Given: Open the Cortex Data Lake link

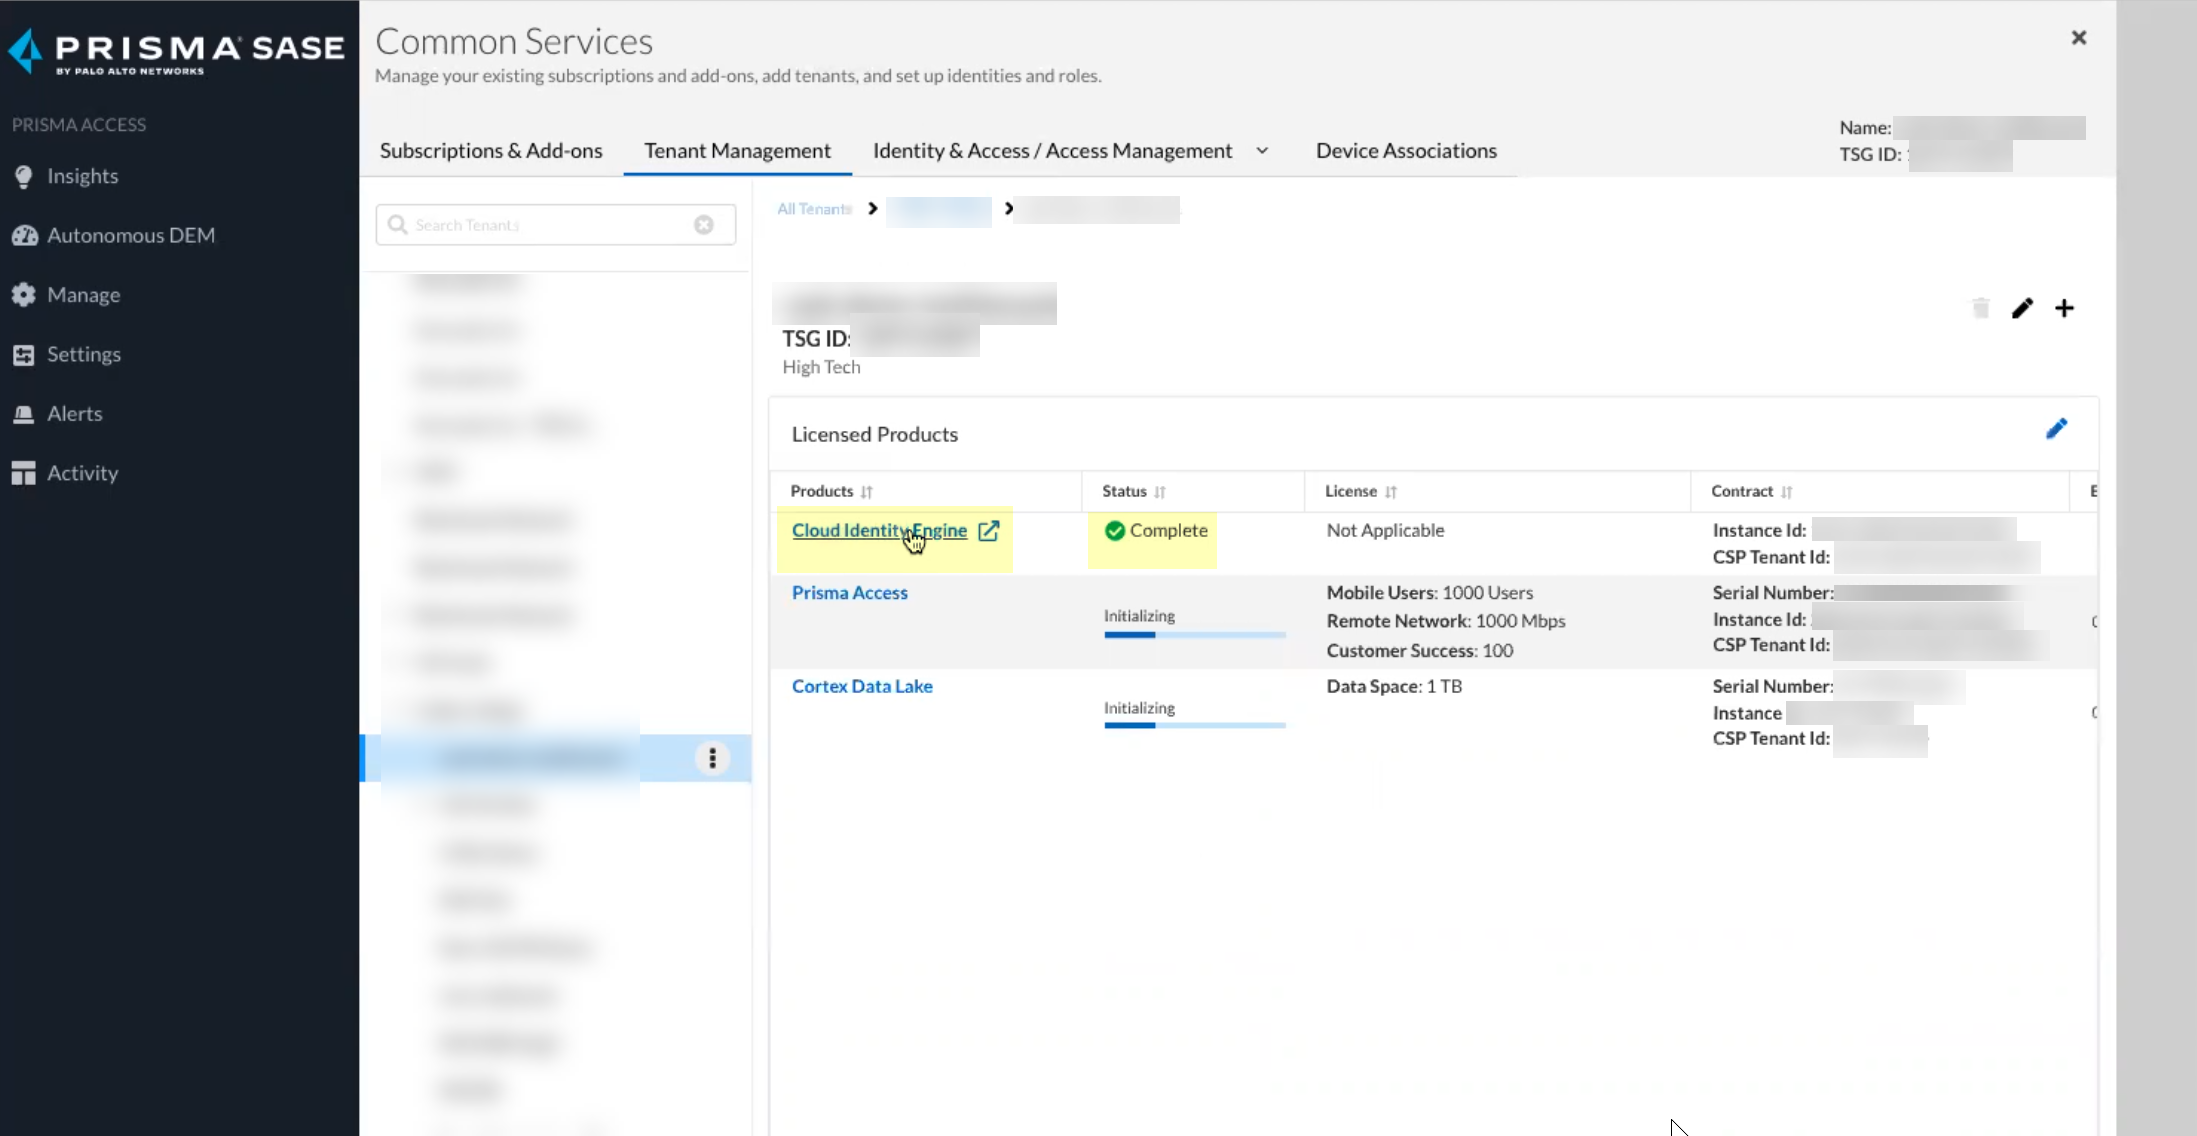Looking at the screenshot, I should pyautogui.click(x=861, y=687).
